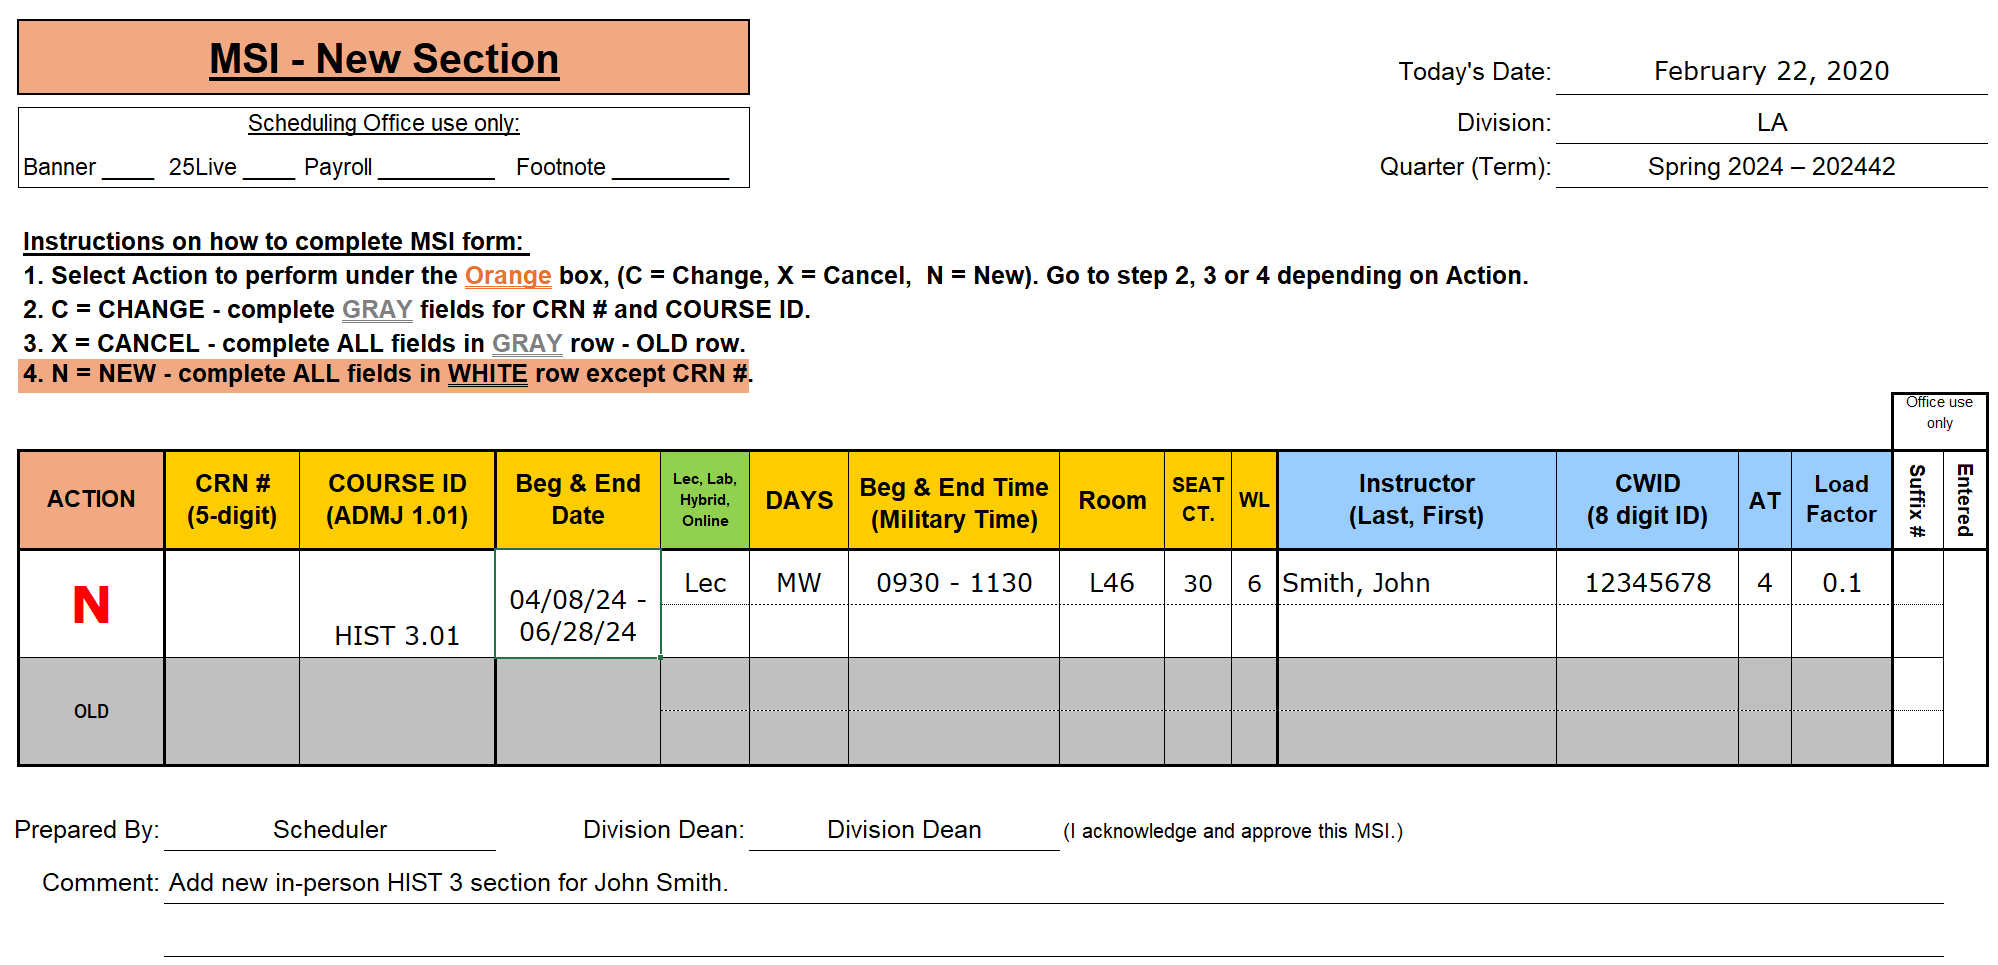The width and height of the screenshot is (1998, 965).
Task: Select the 'Beg & End Date' header
Action: [578, 499]
